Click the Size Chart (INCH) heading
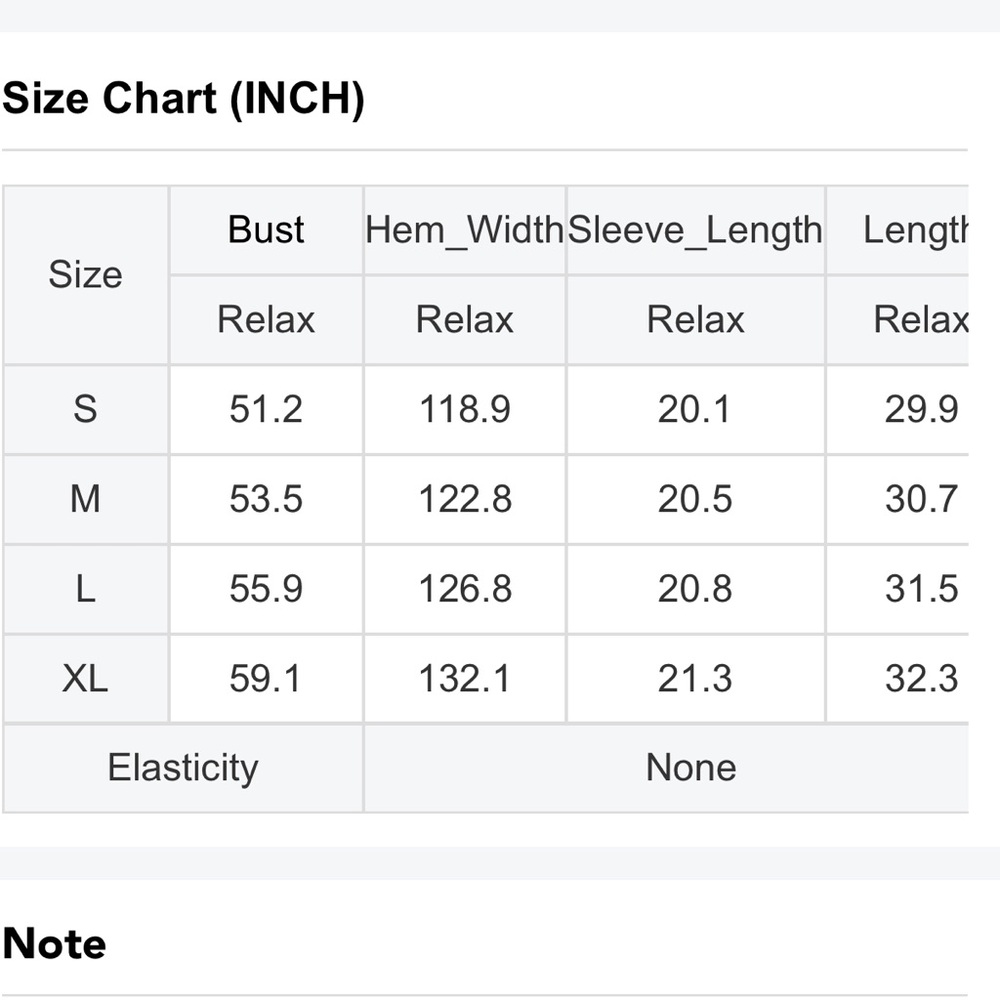Screen dimensions: 1000x1000 (x=183, y=98)
